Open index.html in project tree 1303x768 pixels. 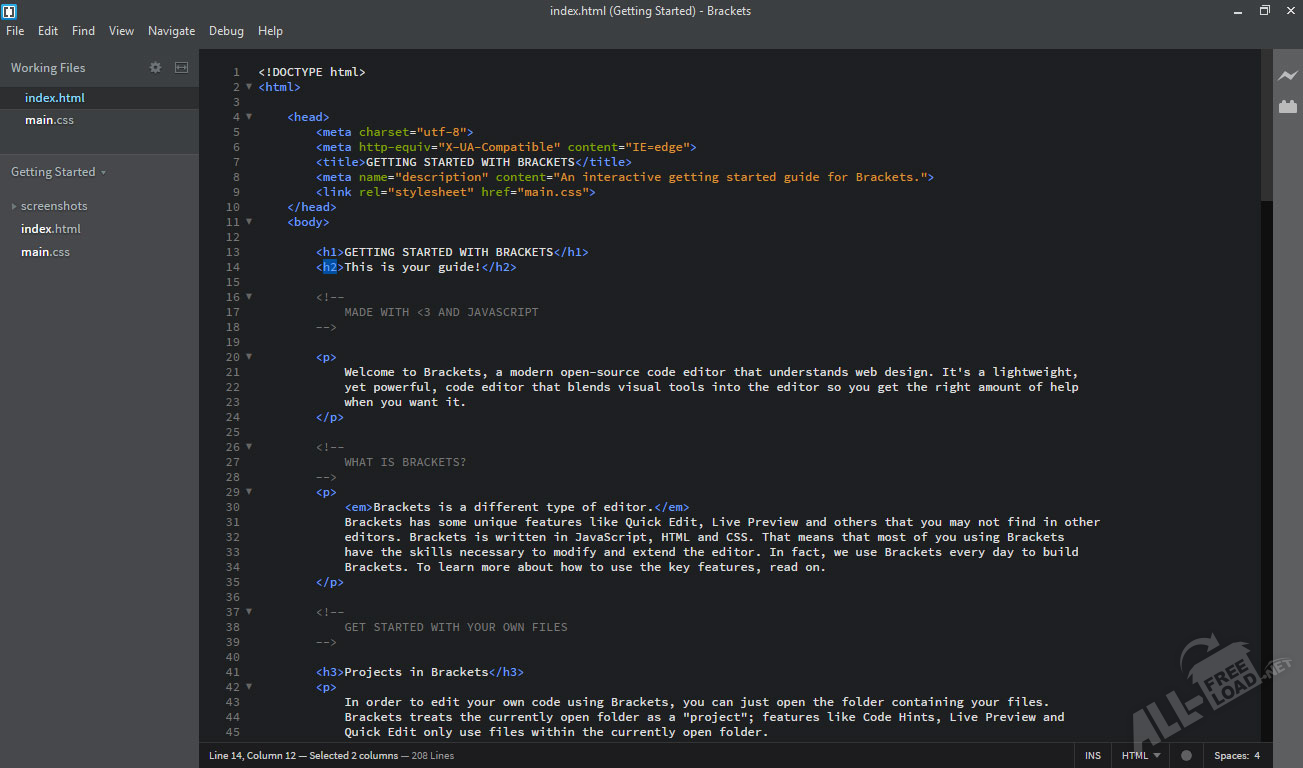pos(51,229)
